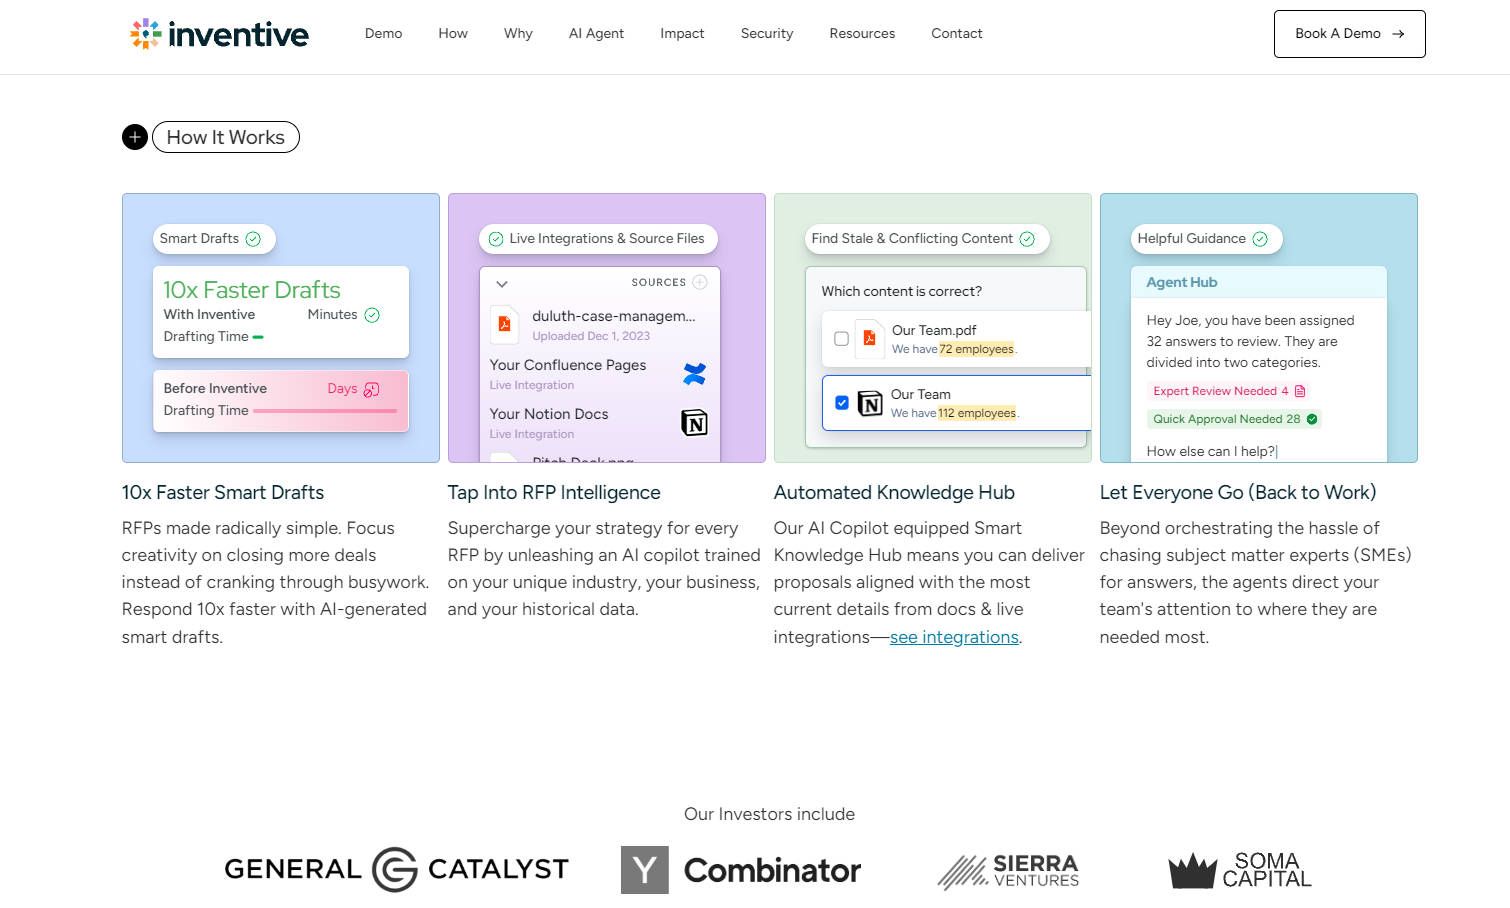The width and height of the screenshot is (1510, 908).
Task: Click the Confluence icon beside Your Confluence Pages
Action: [694, 374]
